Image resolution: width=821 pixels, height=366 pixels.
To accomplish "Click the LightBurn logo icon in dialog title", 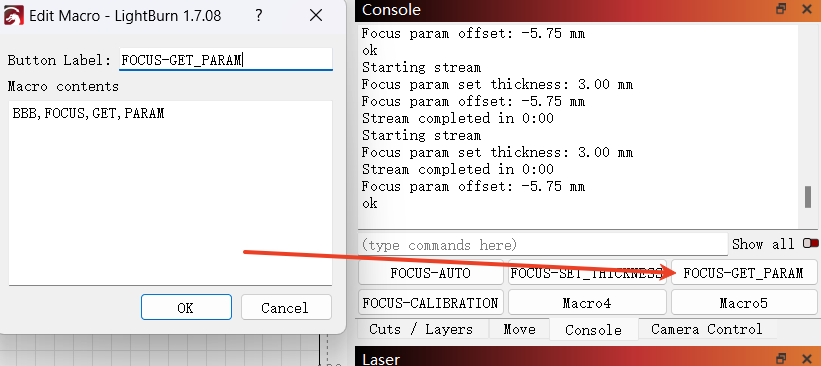I will coord(14,15).
